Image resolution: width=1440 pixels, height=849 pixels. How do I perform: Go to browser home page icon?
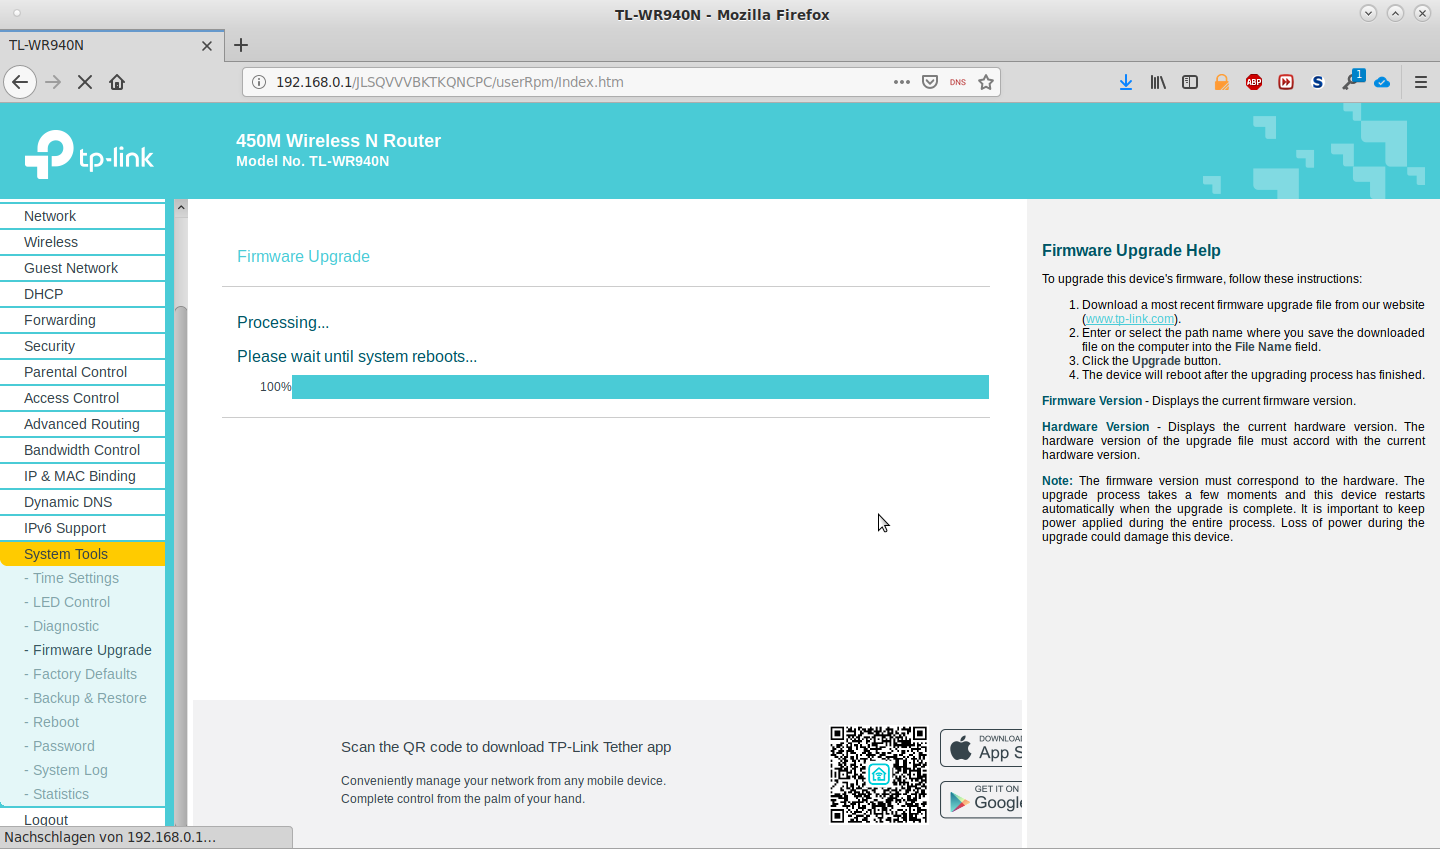click(117, 82)
